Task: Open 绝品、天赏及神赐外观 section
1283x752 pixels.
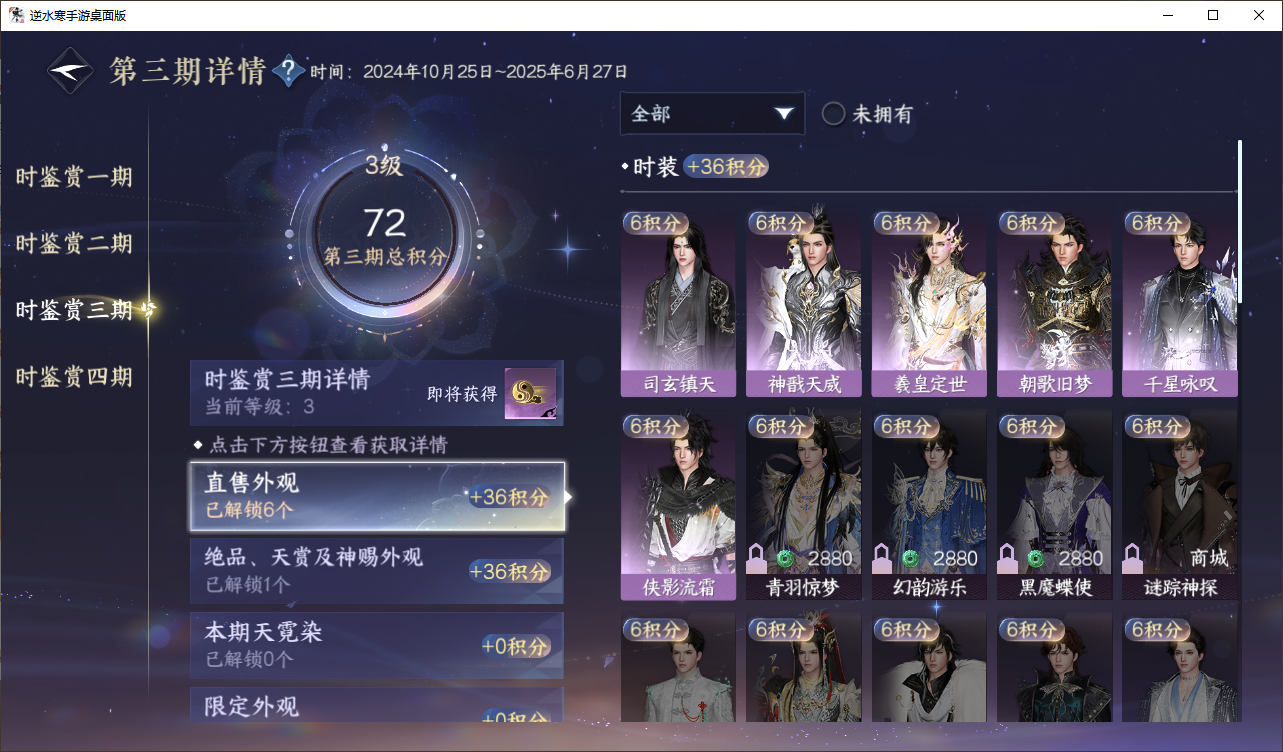Action: pyautogui.click(x=377, y=571)
